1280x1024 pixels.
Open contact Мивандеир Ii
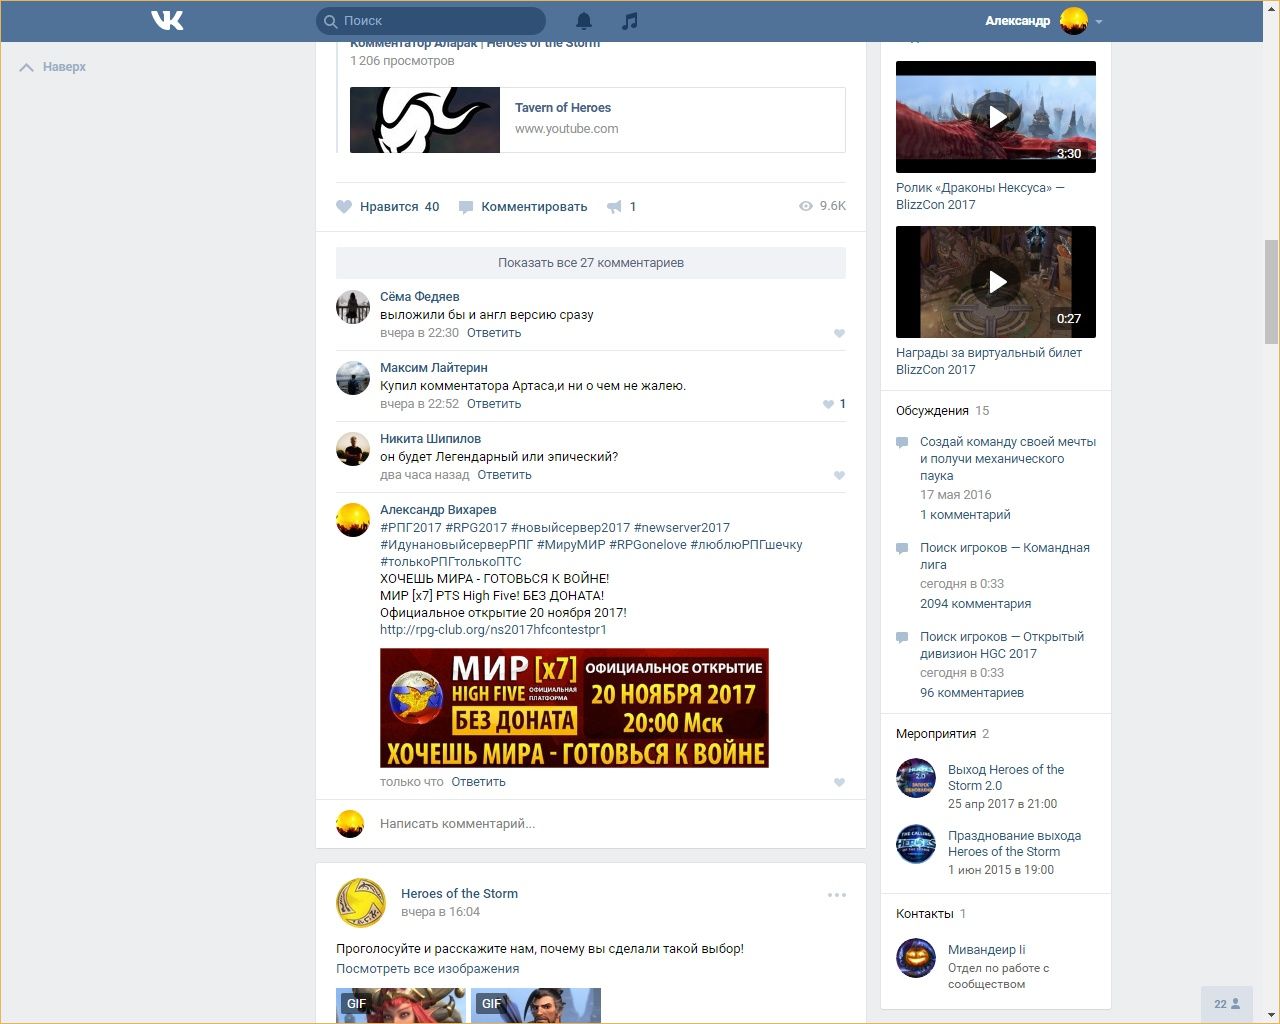click(987, 950)
